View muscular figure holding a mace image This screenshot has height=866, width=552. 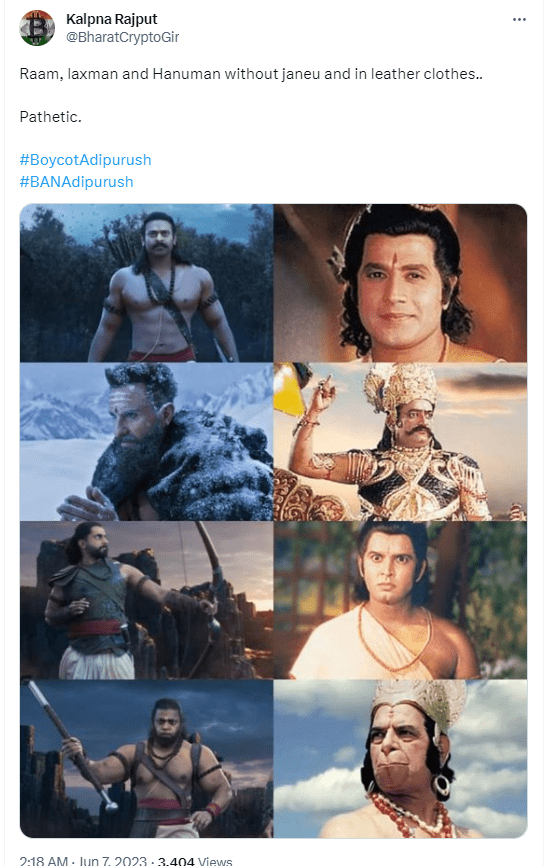coord(146,759)
